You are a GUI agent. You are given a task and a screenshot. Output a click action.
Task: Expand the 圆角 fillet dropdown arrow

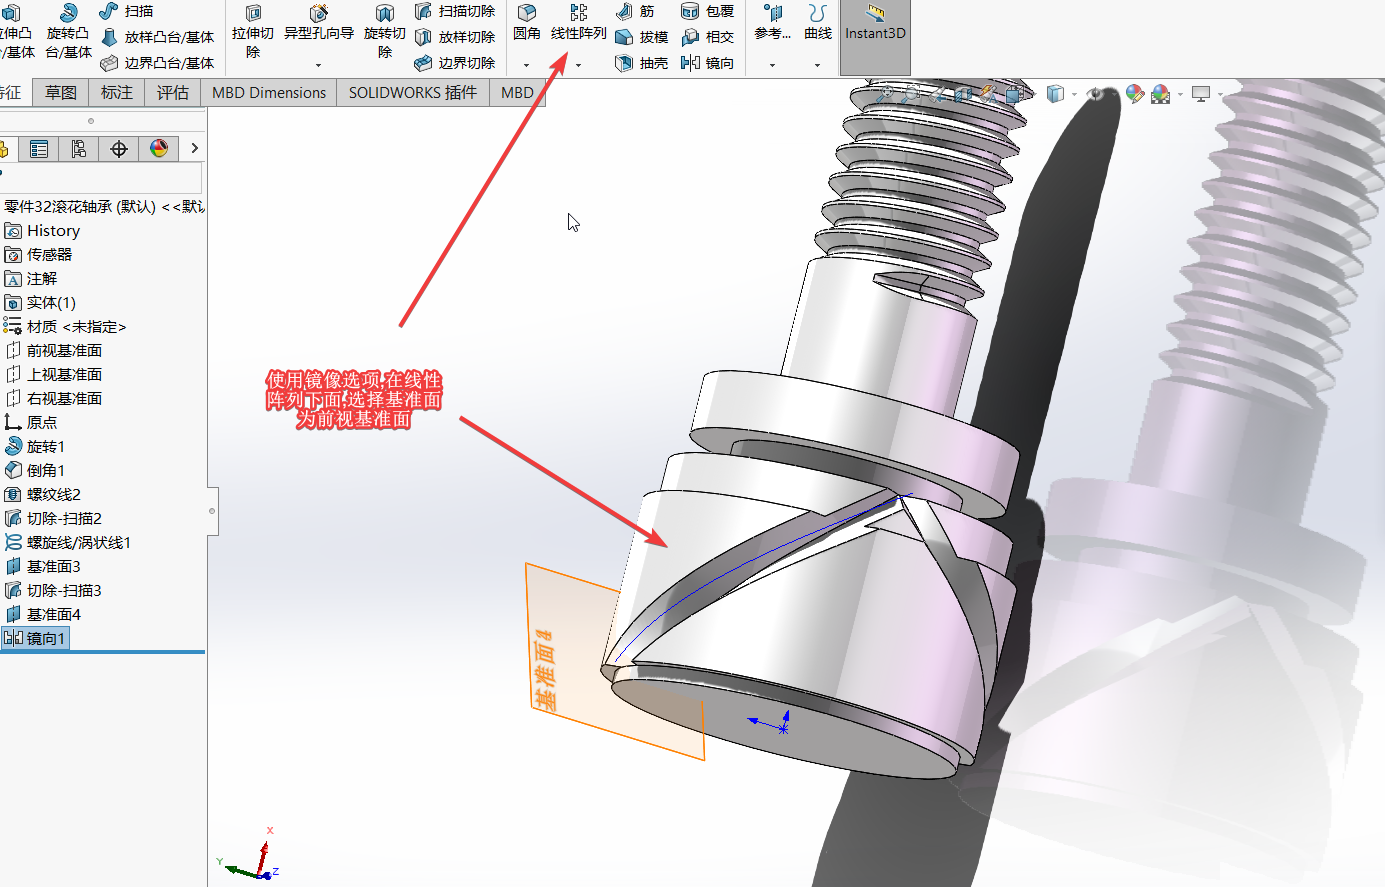click(x=527, y=65)
